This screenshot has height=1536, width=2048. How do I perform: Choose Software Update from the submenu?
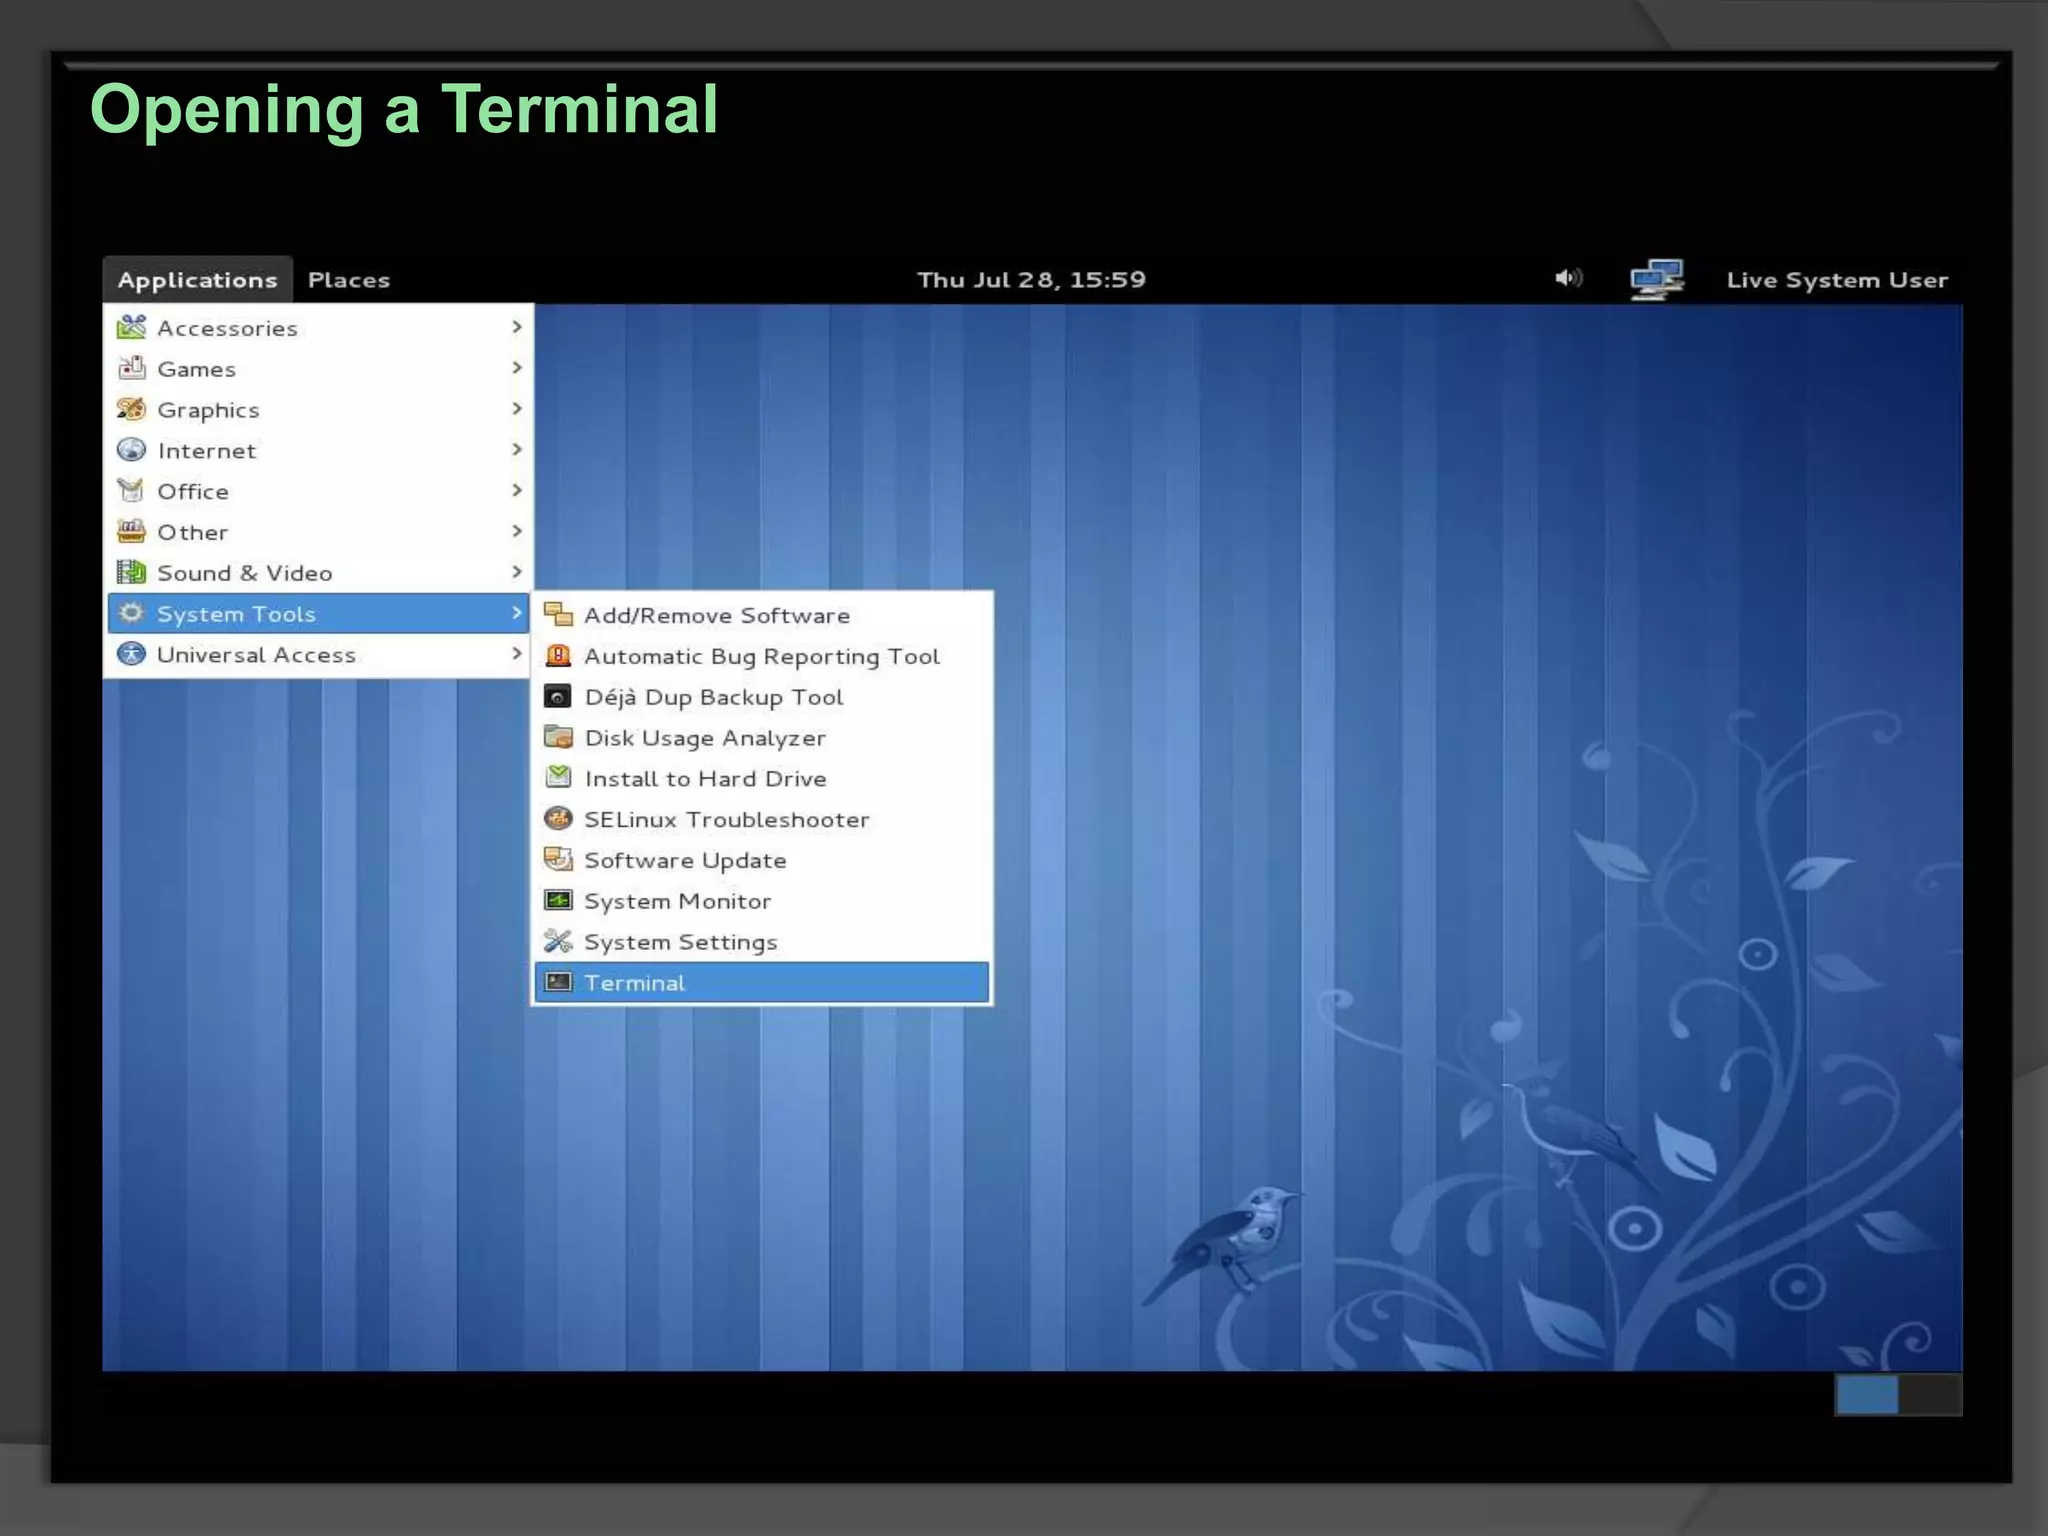coord(685,860)
